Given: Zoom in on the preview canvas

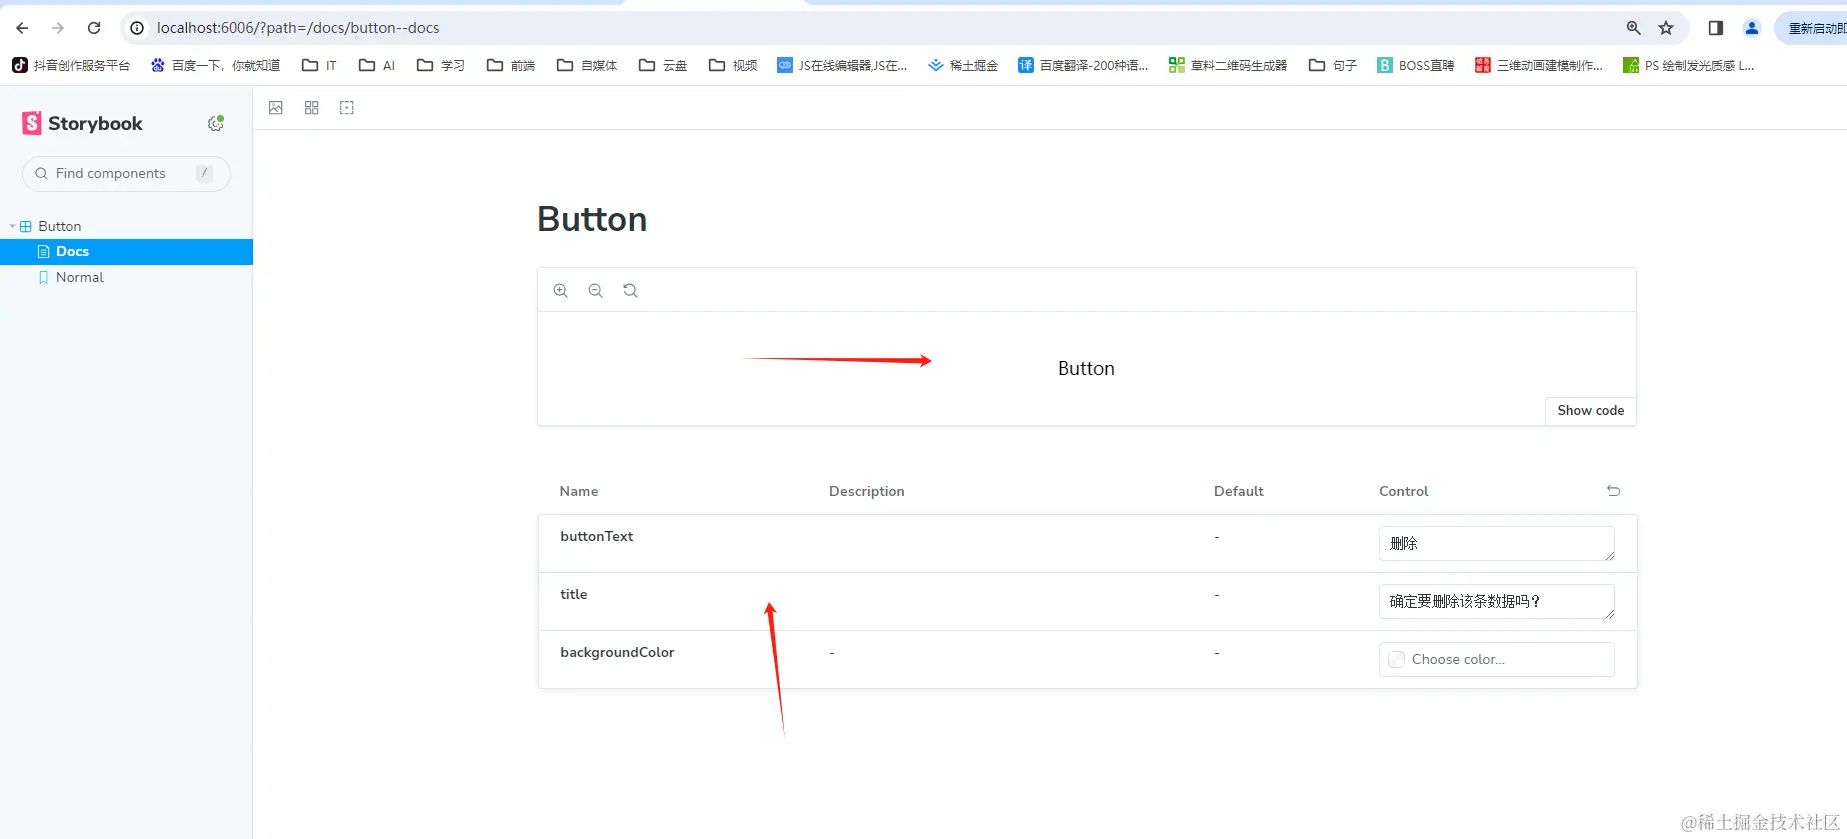Looking at the screenshot, I should click(561, 291).
